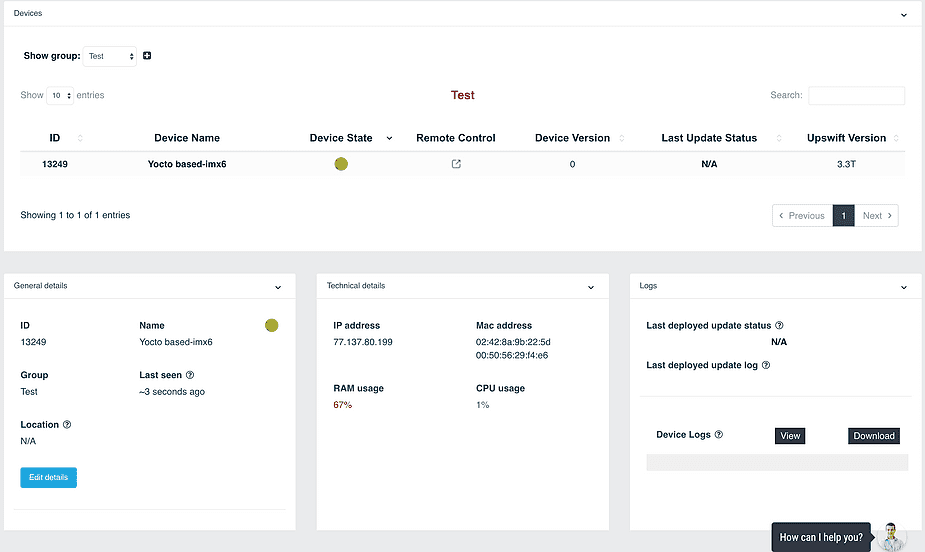The image size is (925, 552).
Task: Click status dot in General details panel
Action: point(271,326)
